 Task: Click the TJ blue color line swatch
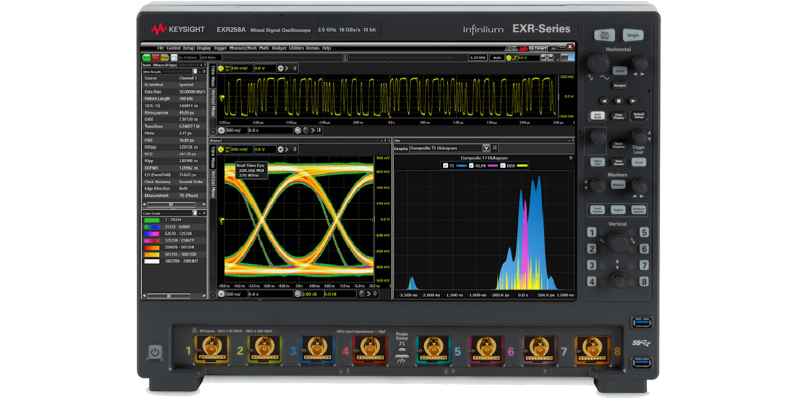pyautogui.click(x=461, y=165)
